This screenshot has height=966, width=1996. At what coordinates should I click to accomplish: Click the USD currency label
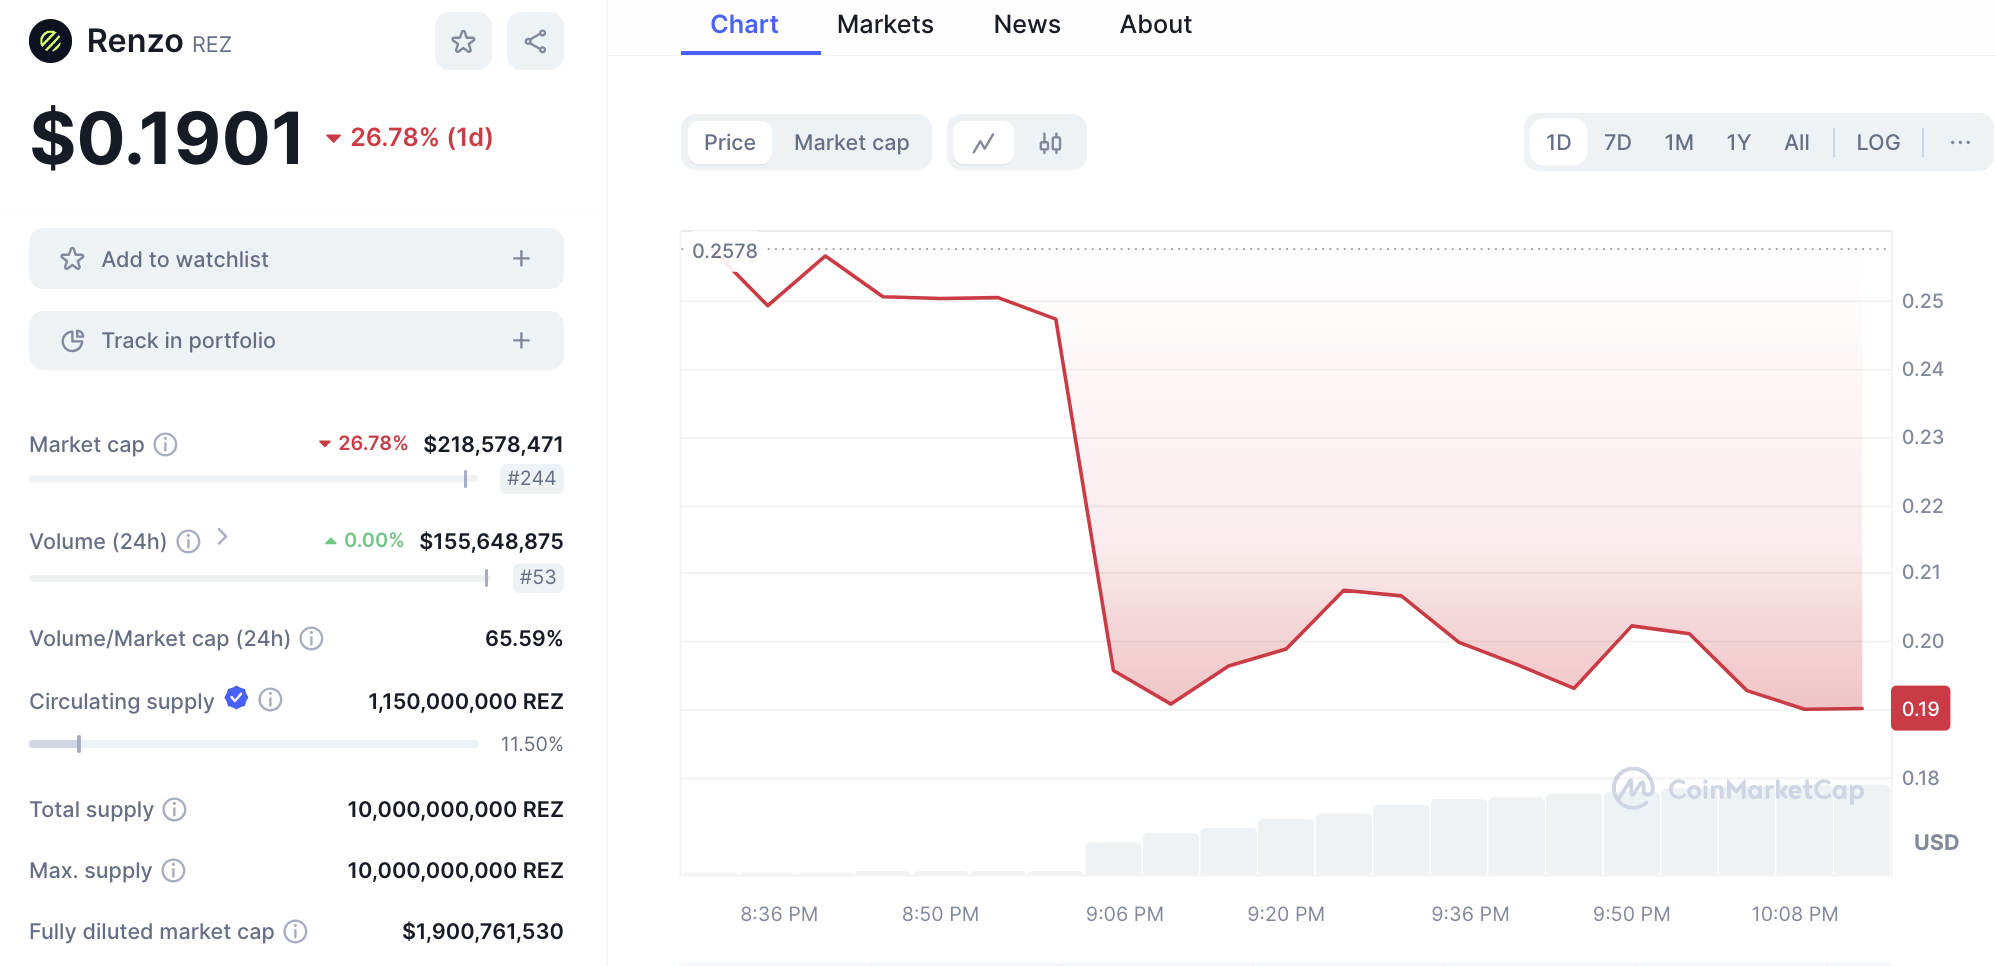point(1936,842)
